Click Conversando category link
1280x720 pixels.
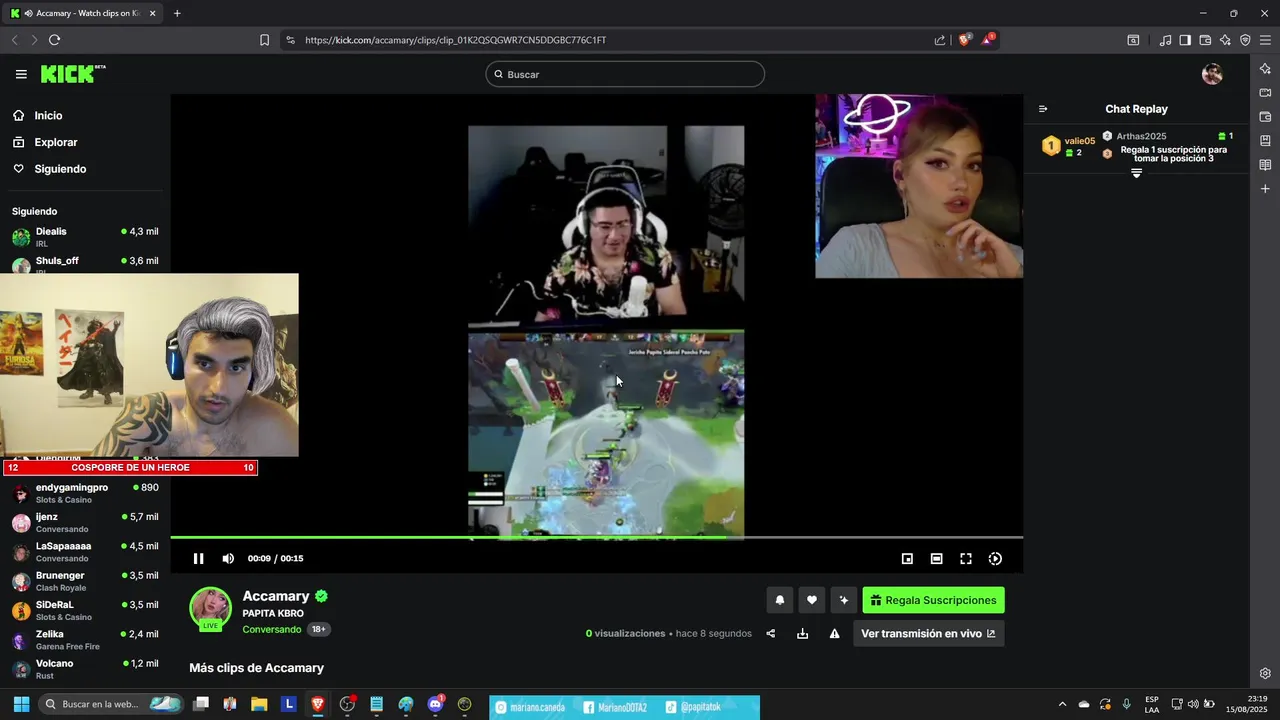272,629
